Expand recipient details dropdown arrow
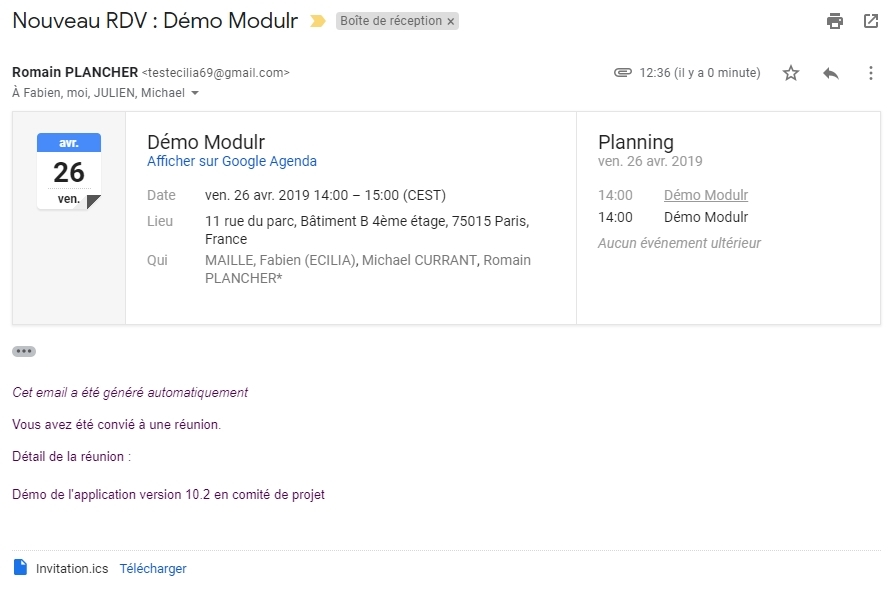Screen dimensions: 894x595 click(x=195, y=93)
